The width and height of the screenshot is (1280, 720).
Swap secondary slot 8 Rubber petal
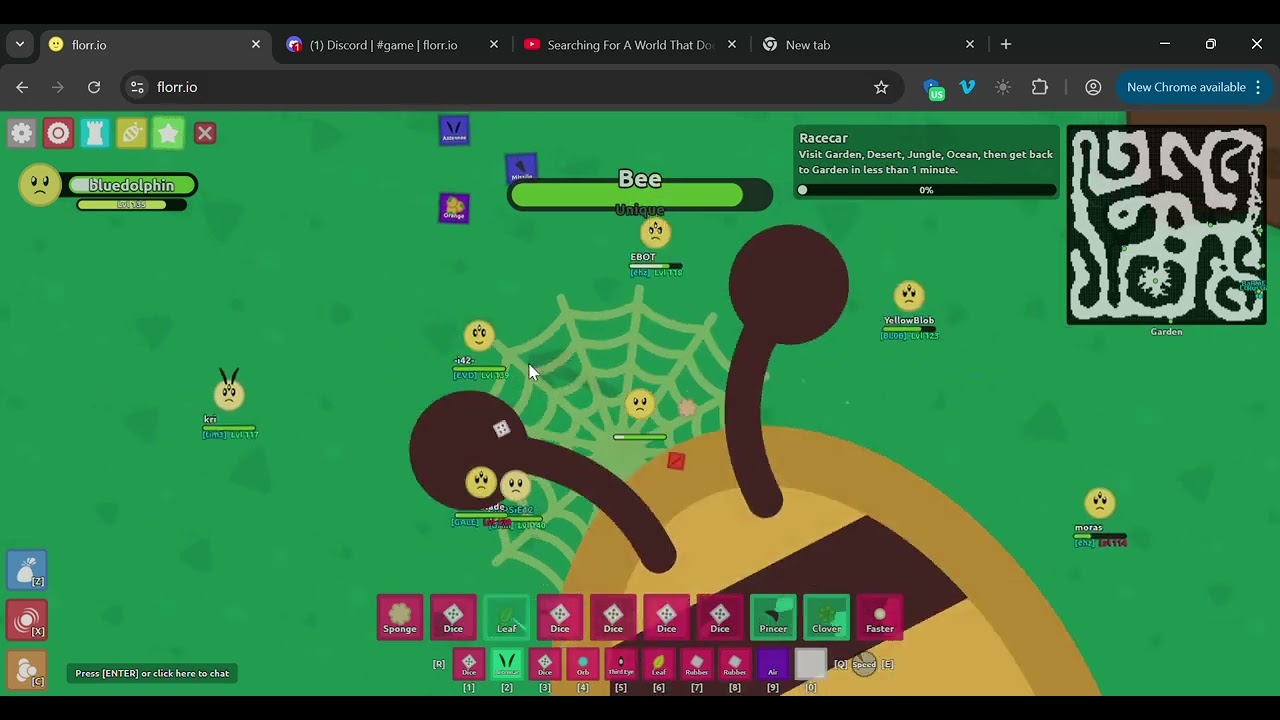(735, 663)
